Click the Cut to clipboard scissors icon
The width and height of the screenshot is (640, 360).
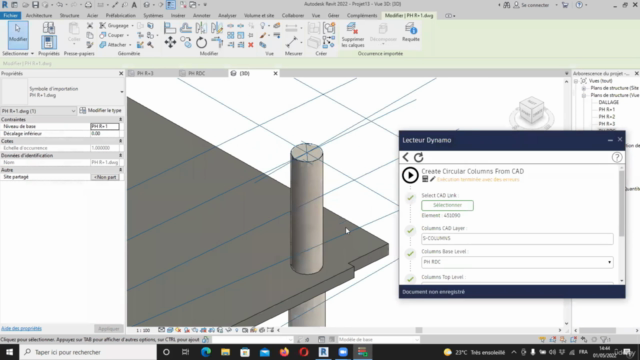click(90, 26)
